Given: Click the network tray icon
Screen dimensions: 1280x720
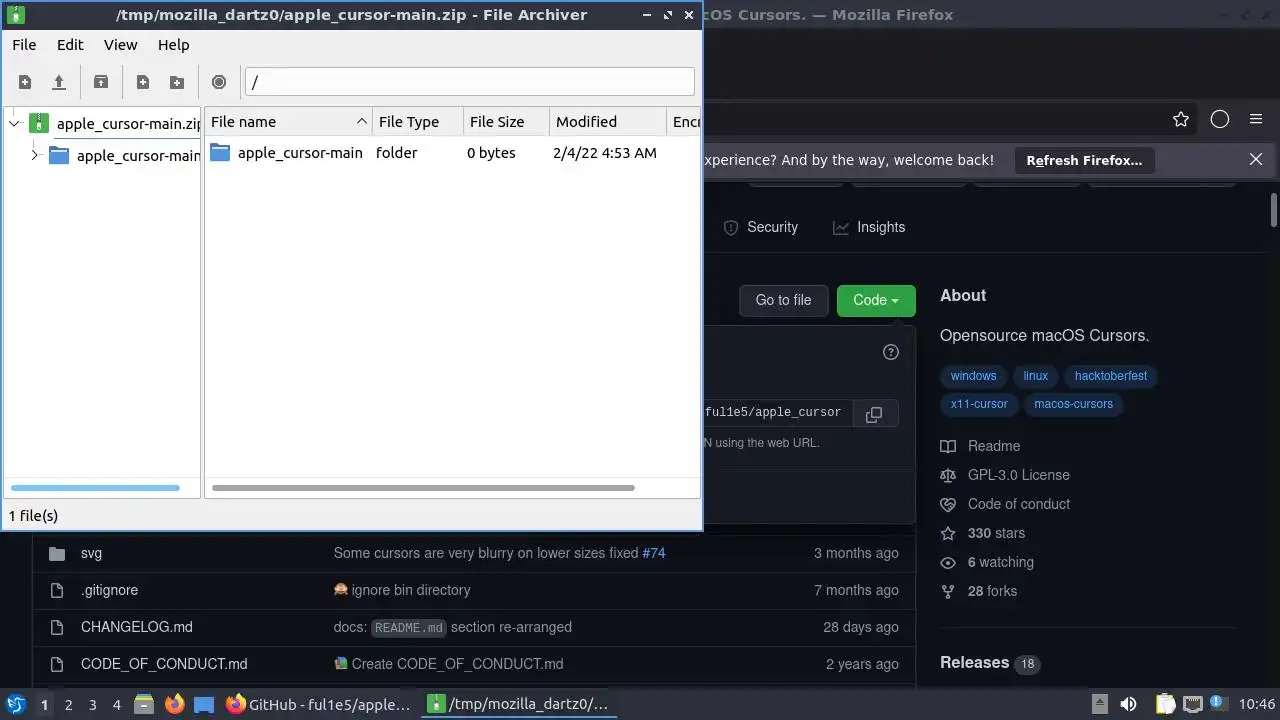Looking at the screenshot, I should (1192, 704).
